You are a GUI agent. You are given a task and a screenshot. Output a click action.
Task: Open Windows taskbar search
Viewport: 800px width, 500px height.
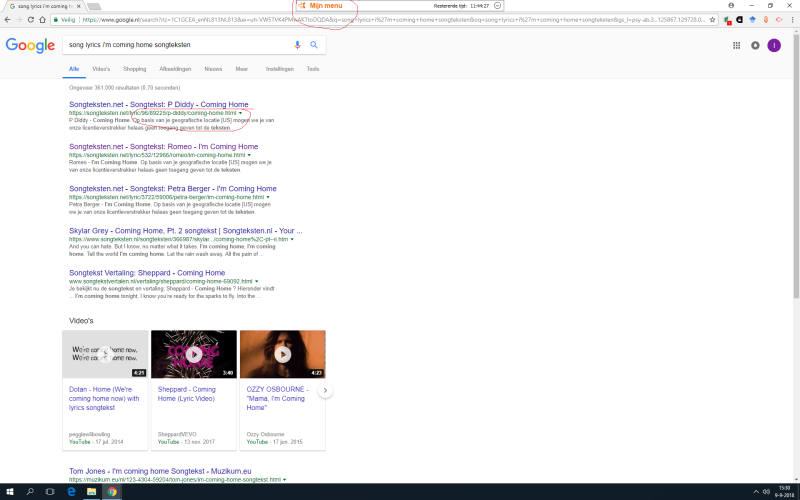coord(30,492)
